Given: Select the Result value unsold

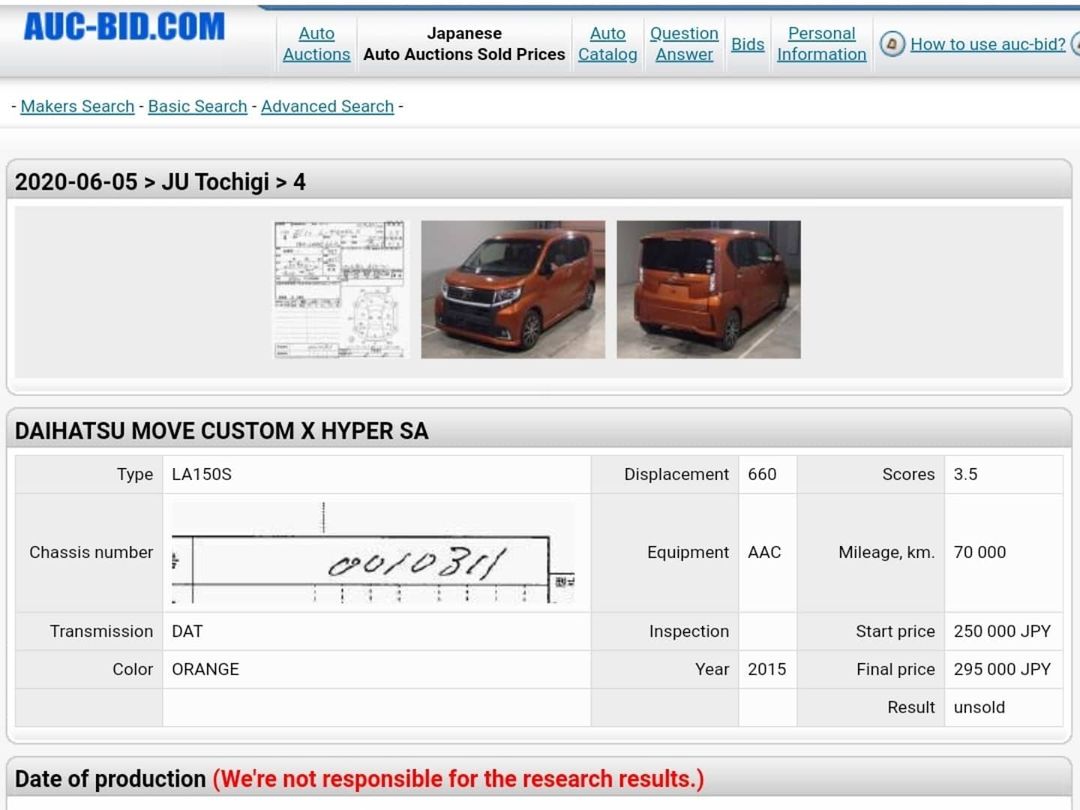Looking at the screenshot, I should pos(979,707).
